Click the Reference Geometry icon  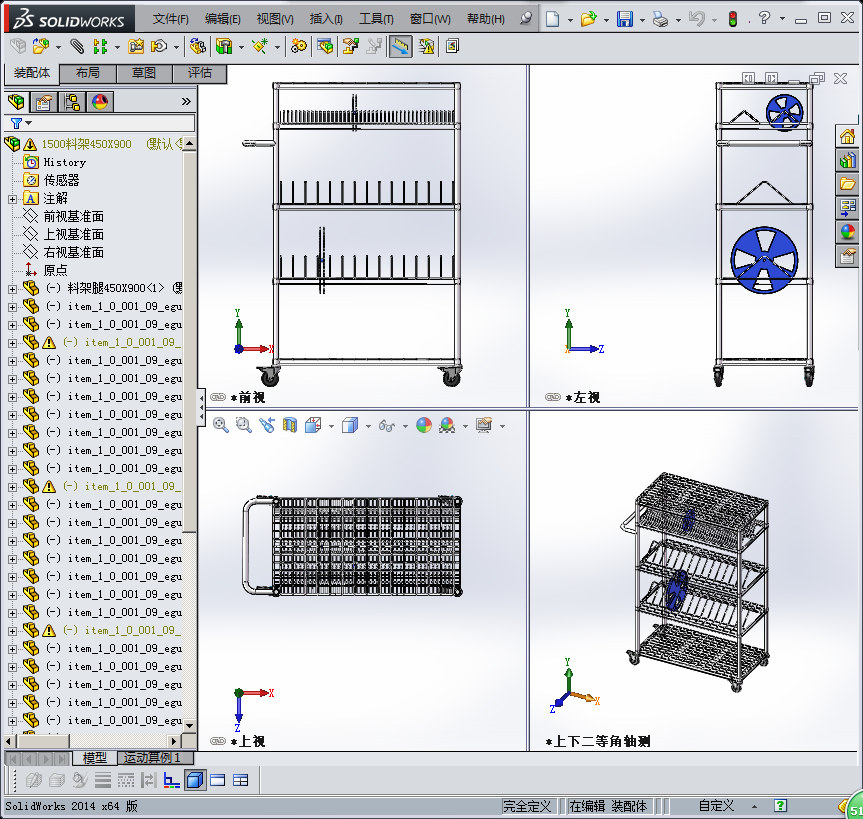pyautogui.click(x=260, y=46)
